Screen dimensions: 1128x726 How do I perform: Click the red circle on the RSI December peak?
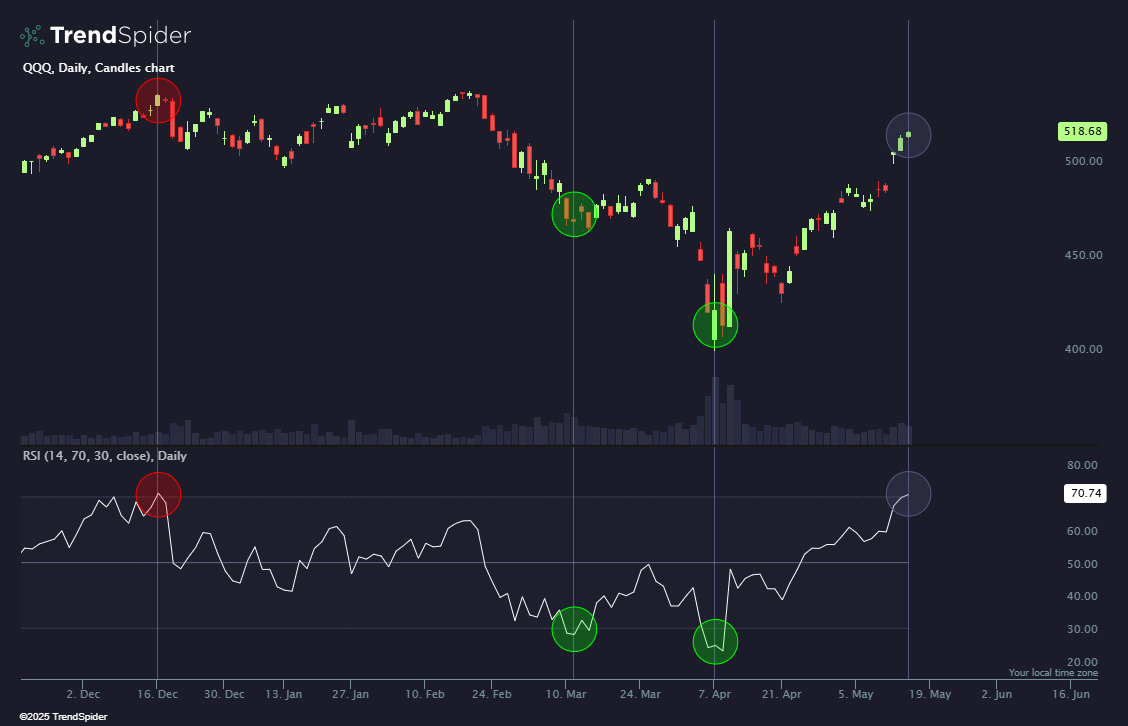[158, 494]
